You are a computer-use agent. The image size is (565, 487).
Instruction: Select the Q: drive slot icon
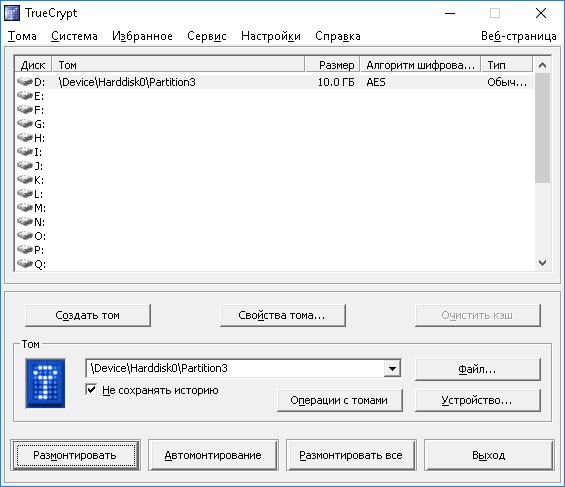click(25, 264)
